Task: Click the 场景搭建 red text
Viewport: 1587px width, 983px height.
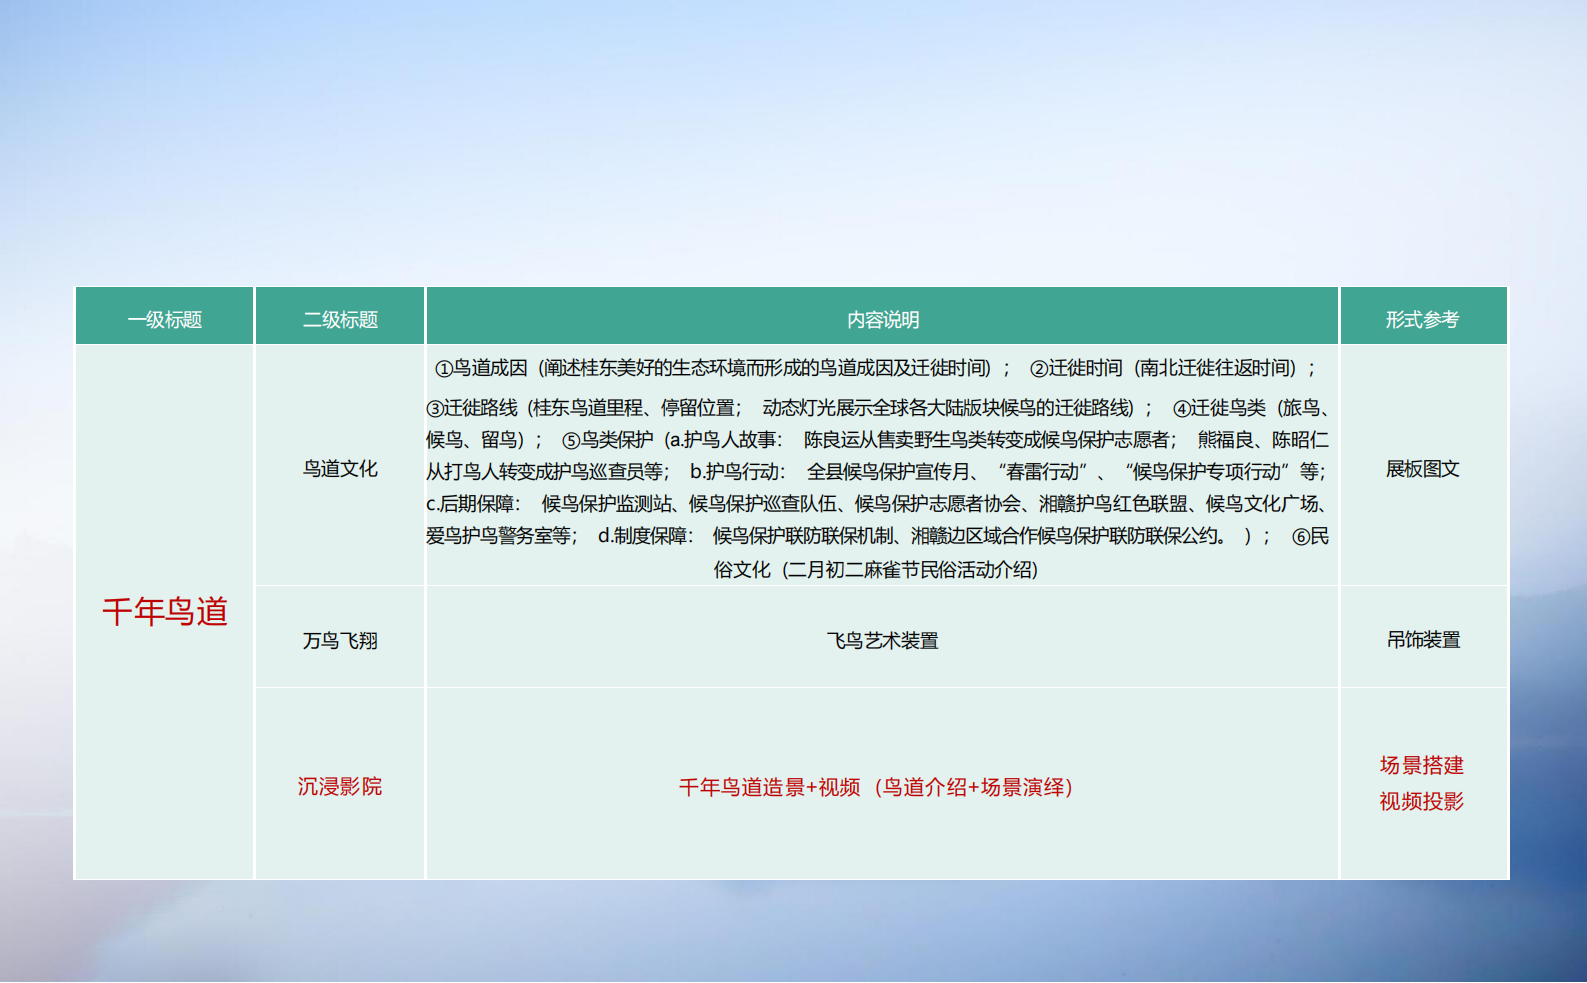Action: pos(1422,765)
